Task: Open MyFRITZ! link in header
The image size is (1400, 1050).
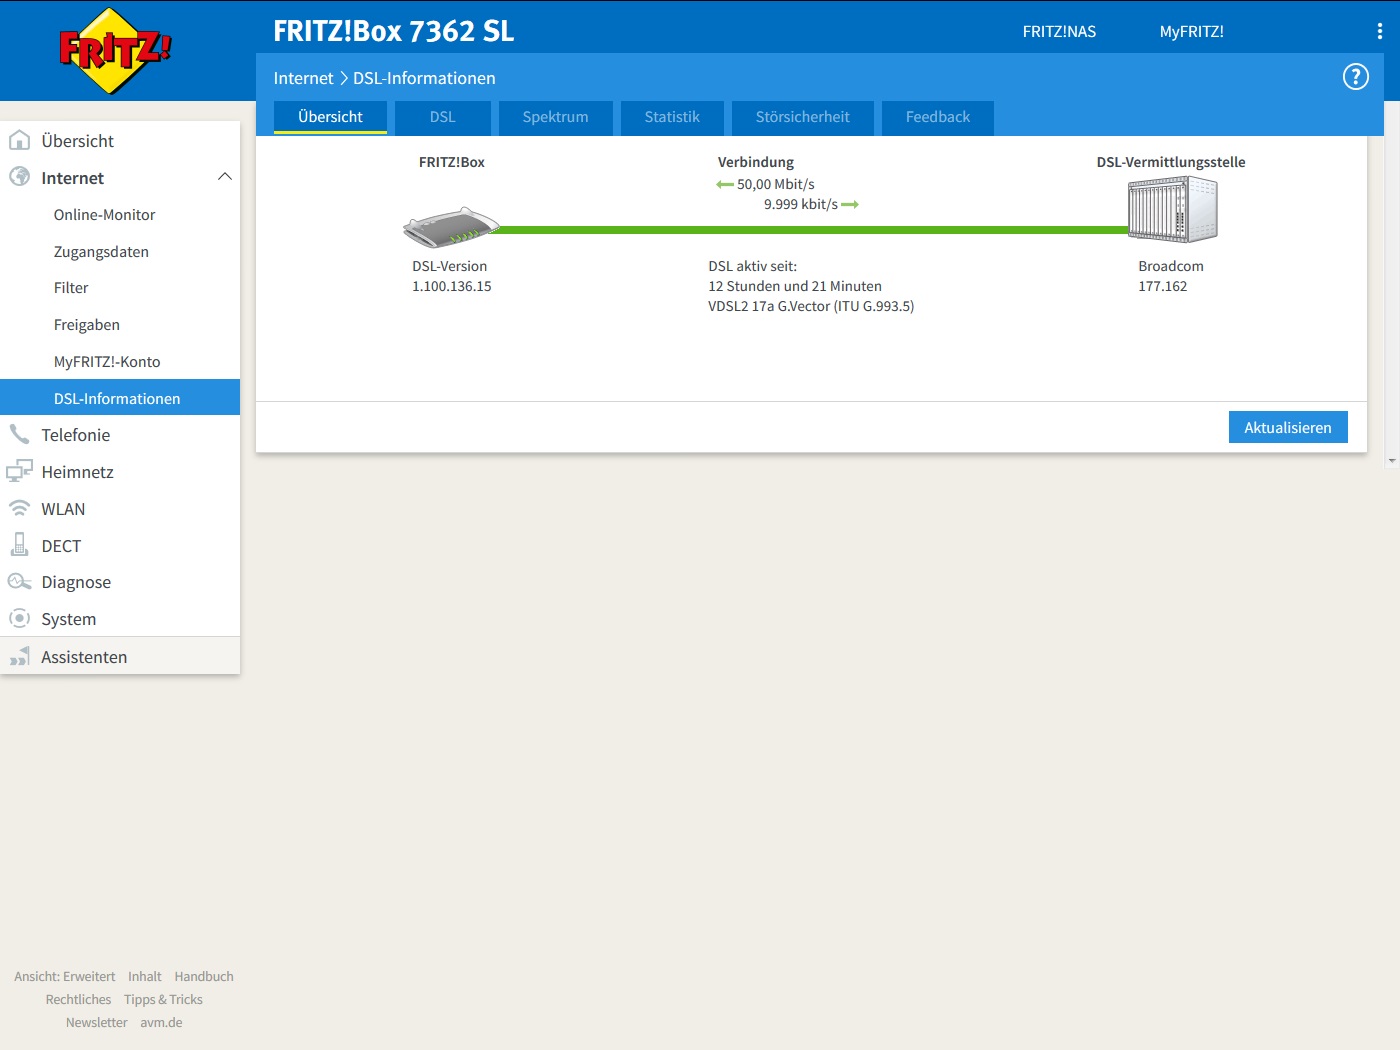Action: [1191, 31]
